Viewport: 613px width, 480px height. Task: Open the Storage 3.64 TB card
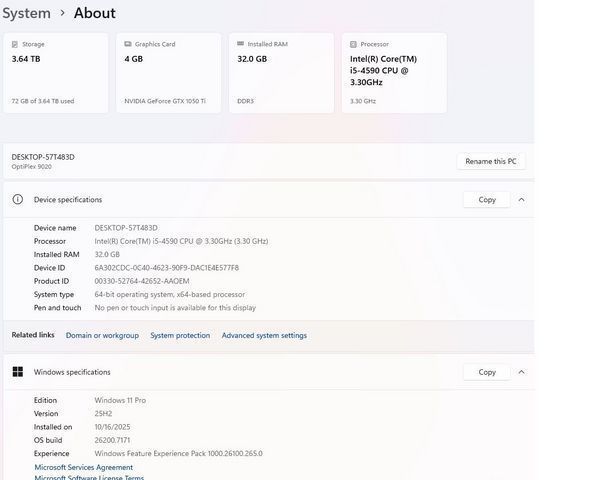tap(56, 73)
